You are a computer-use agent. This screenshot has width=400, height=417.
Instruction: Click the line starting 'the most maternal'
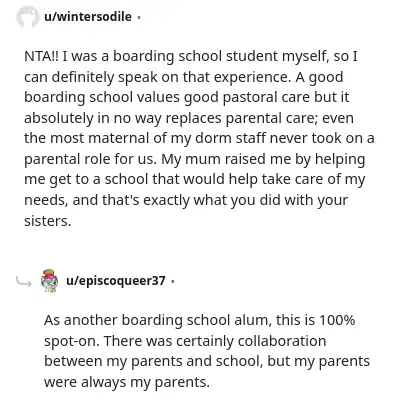point(199,138)
